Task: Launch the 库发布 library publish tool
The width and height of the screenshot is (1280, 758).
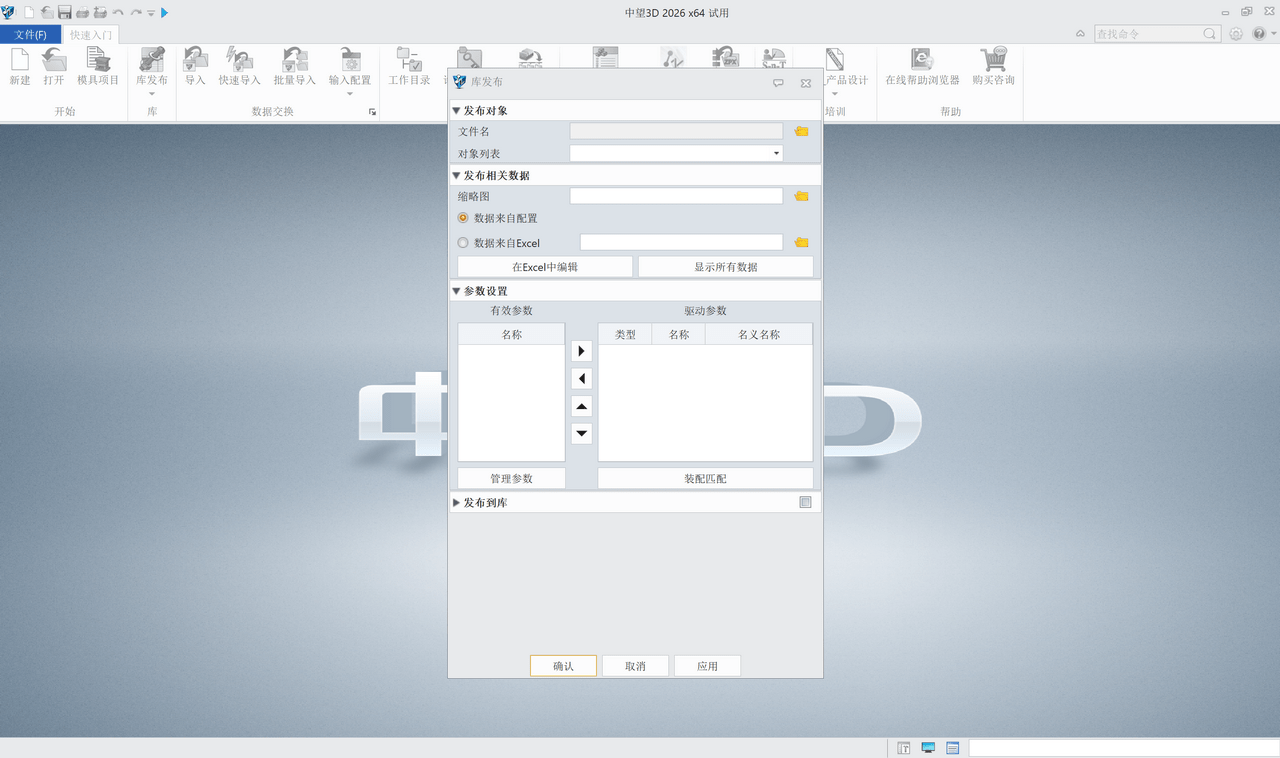Action: pos(151,68)
